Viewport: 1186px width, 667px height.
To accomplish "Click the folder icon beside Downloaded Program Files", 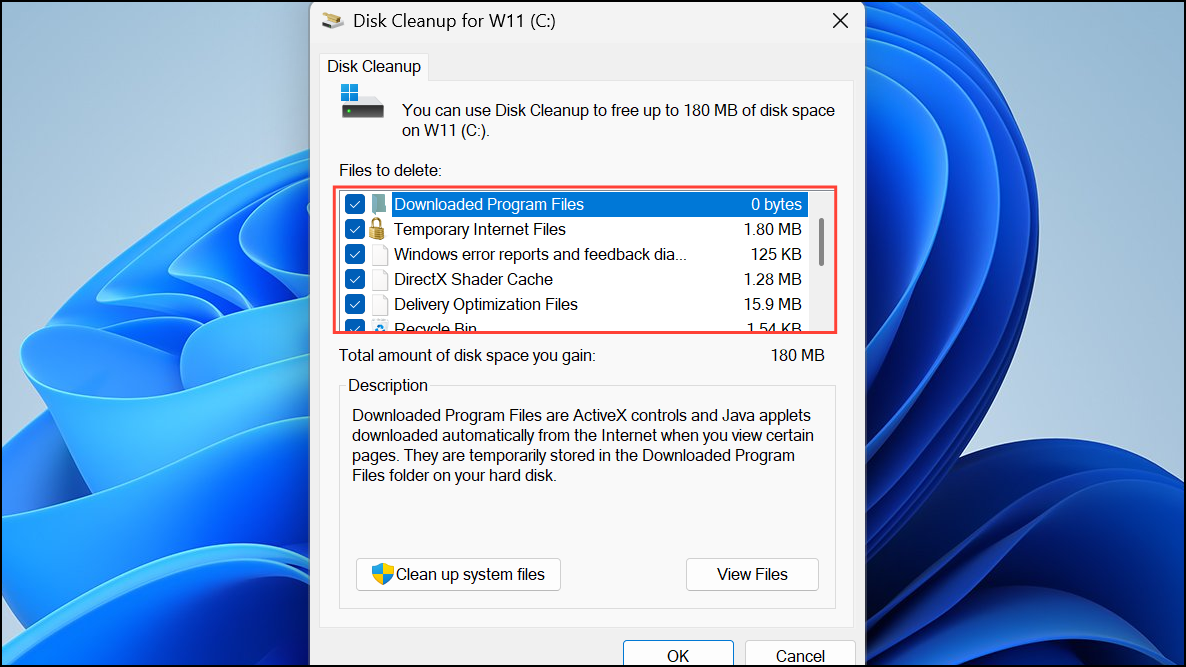I will (378, 203).
